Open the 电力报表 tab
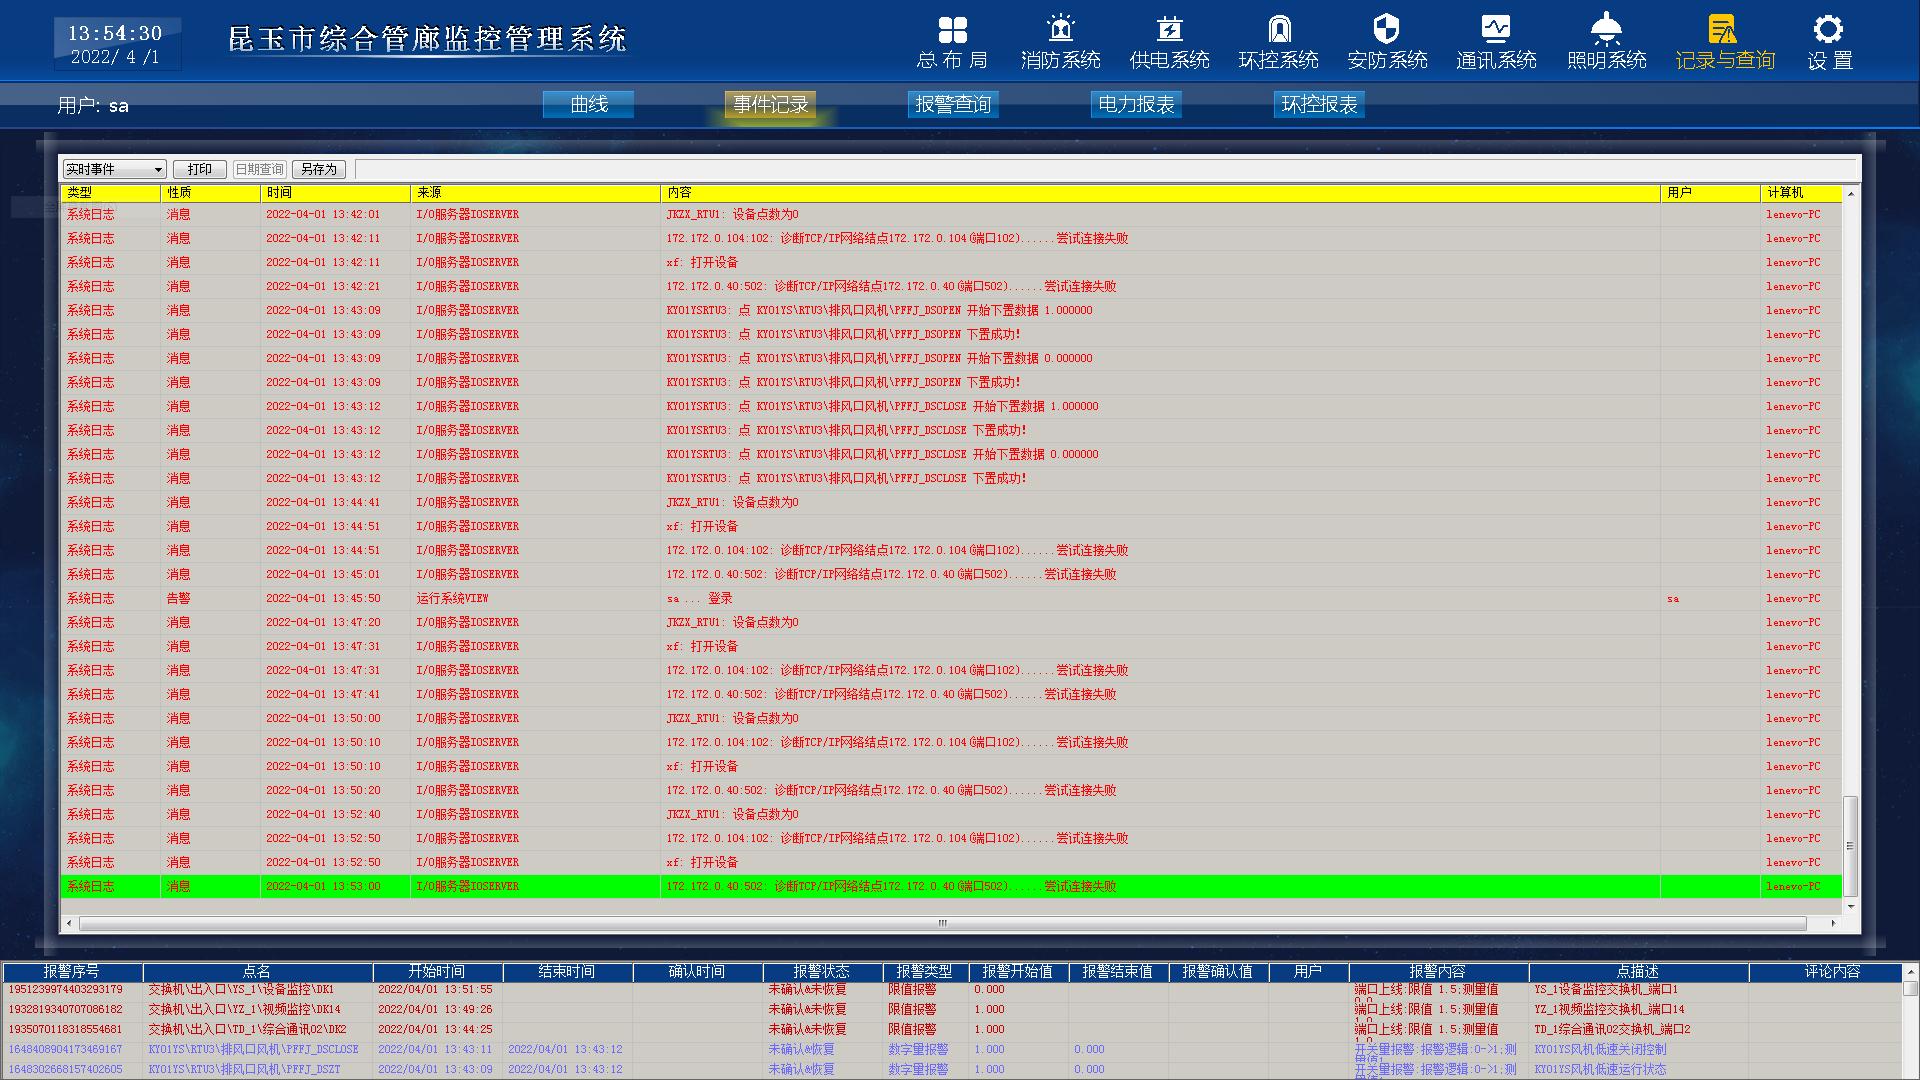This screenshot has height=1080, width=1920. [1135, 105]
